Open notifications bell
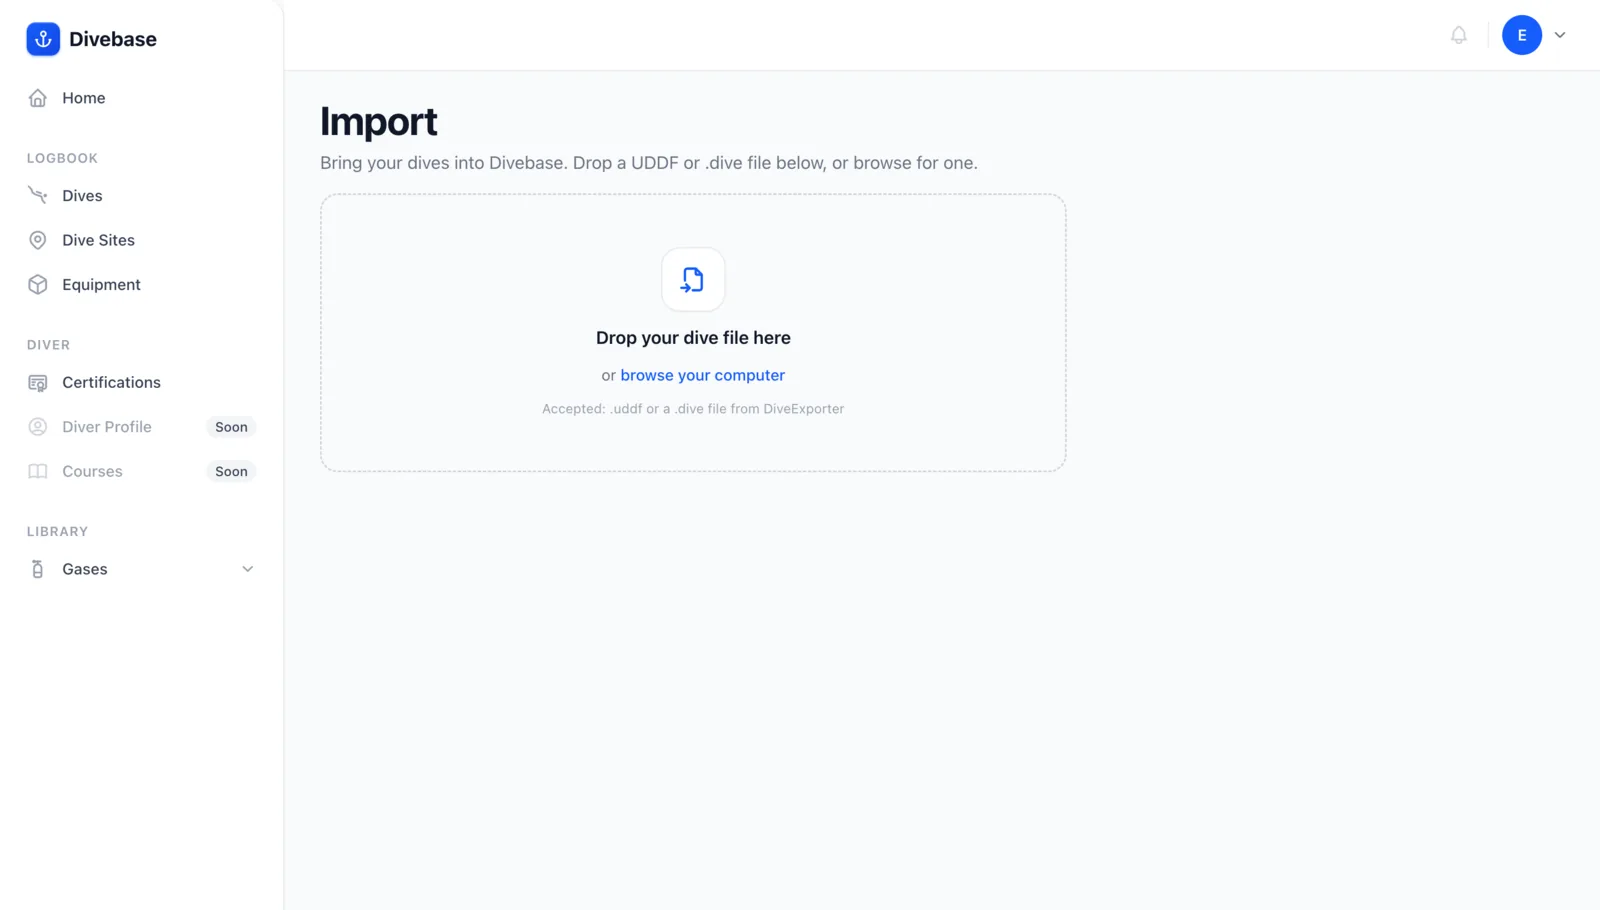This screenshot has height=910, width=1600. [1459, 35]
